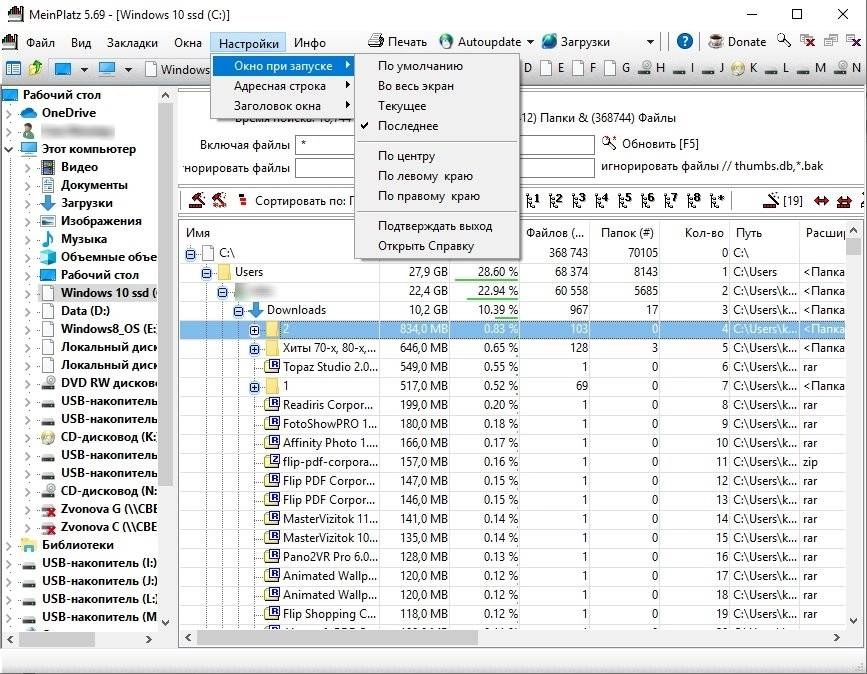This screenshot has width=867, height=674.
Task: Sort by the Папок (#) column header
Action: pyautogui.click(x=626, y=233)
